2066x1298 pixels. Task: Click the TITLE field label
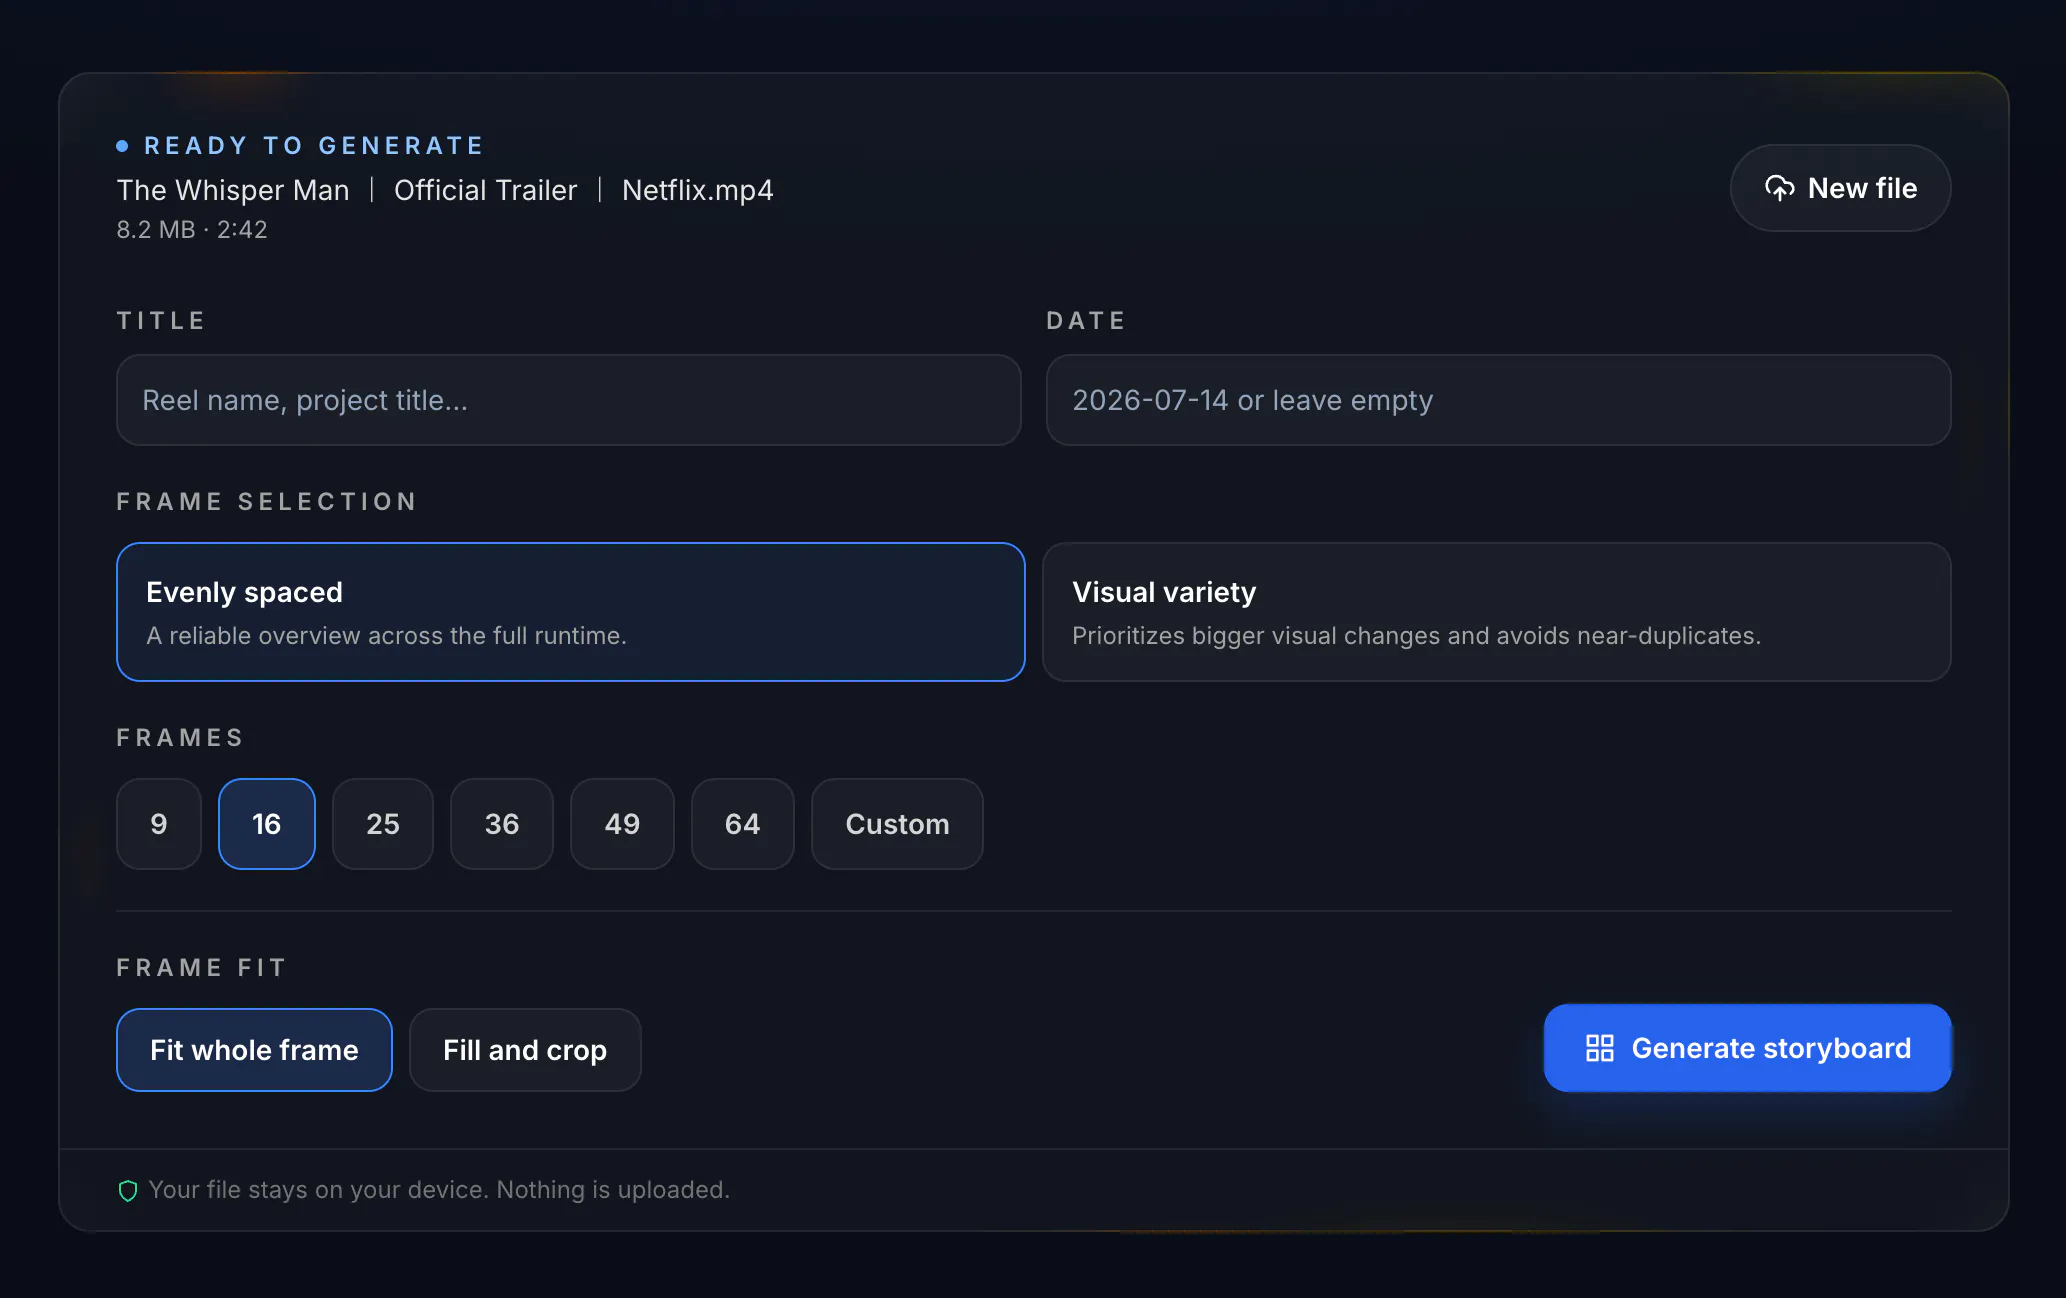pos(161,321)
